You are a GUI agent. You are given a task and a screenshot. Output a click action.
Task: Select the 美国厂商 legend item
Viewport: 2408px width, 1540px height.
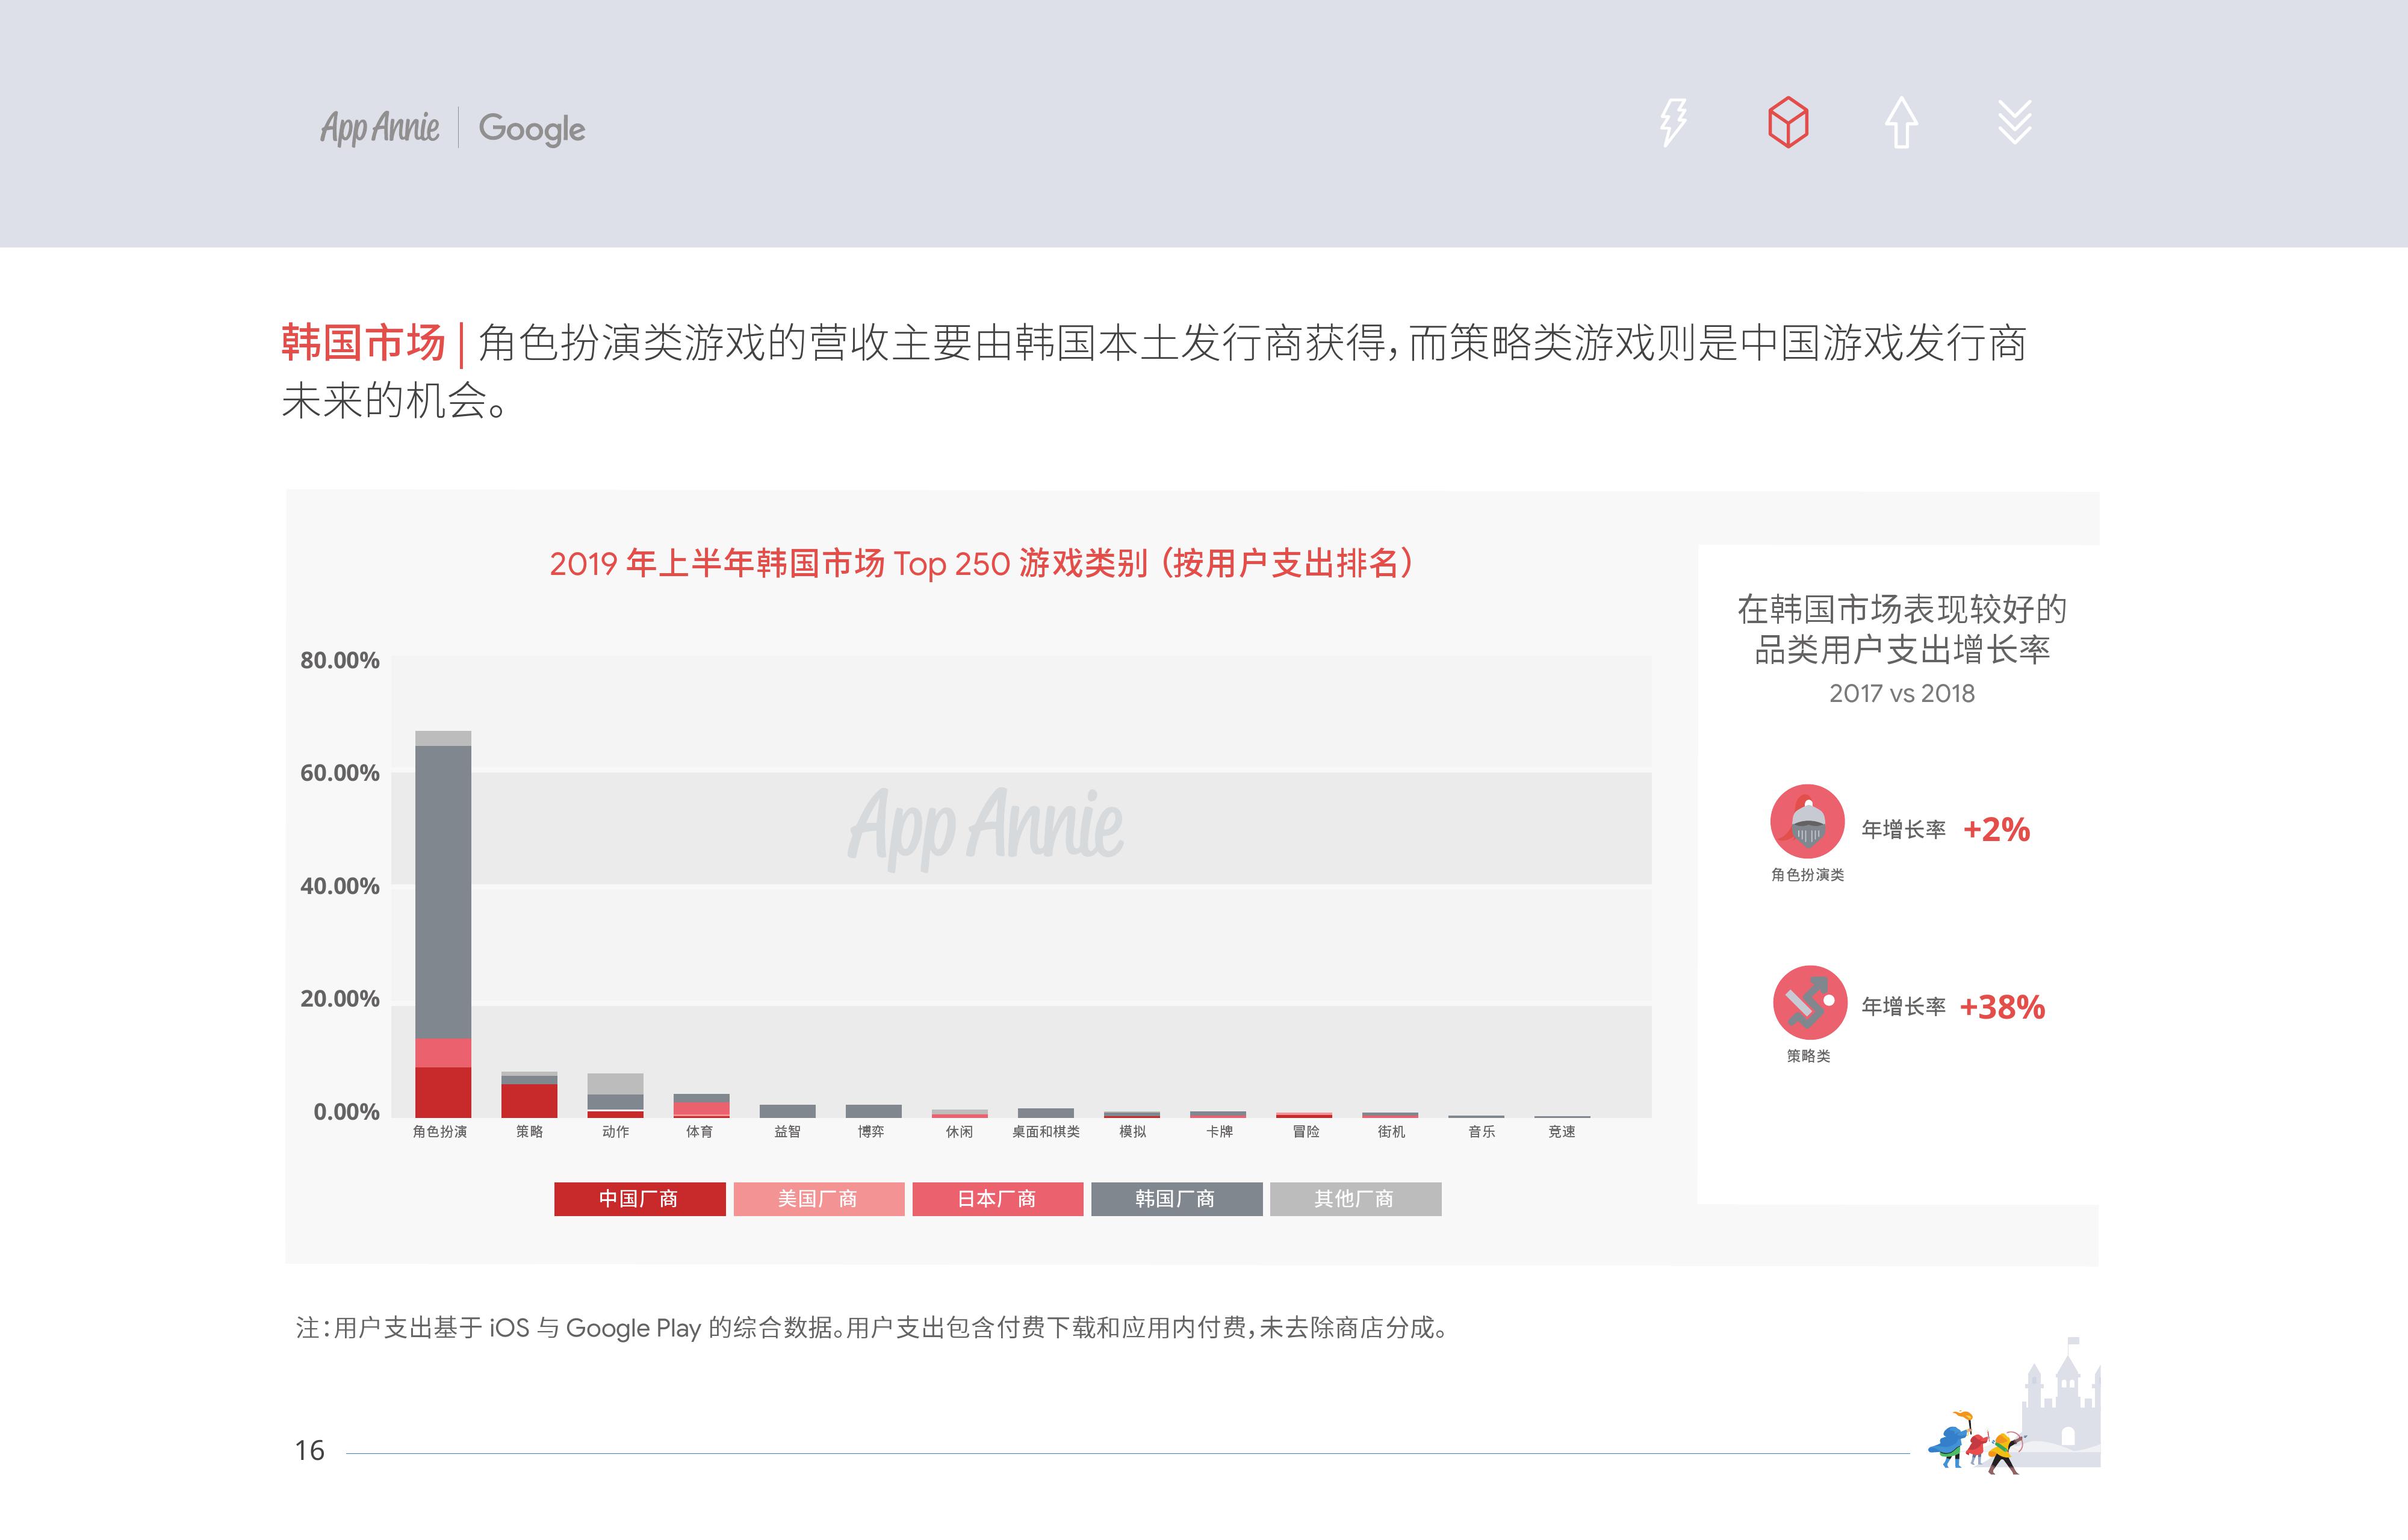pyautogui.click(x=818, y=1199)
